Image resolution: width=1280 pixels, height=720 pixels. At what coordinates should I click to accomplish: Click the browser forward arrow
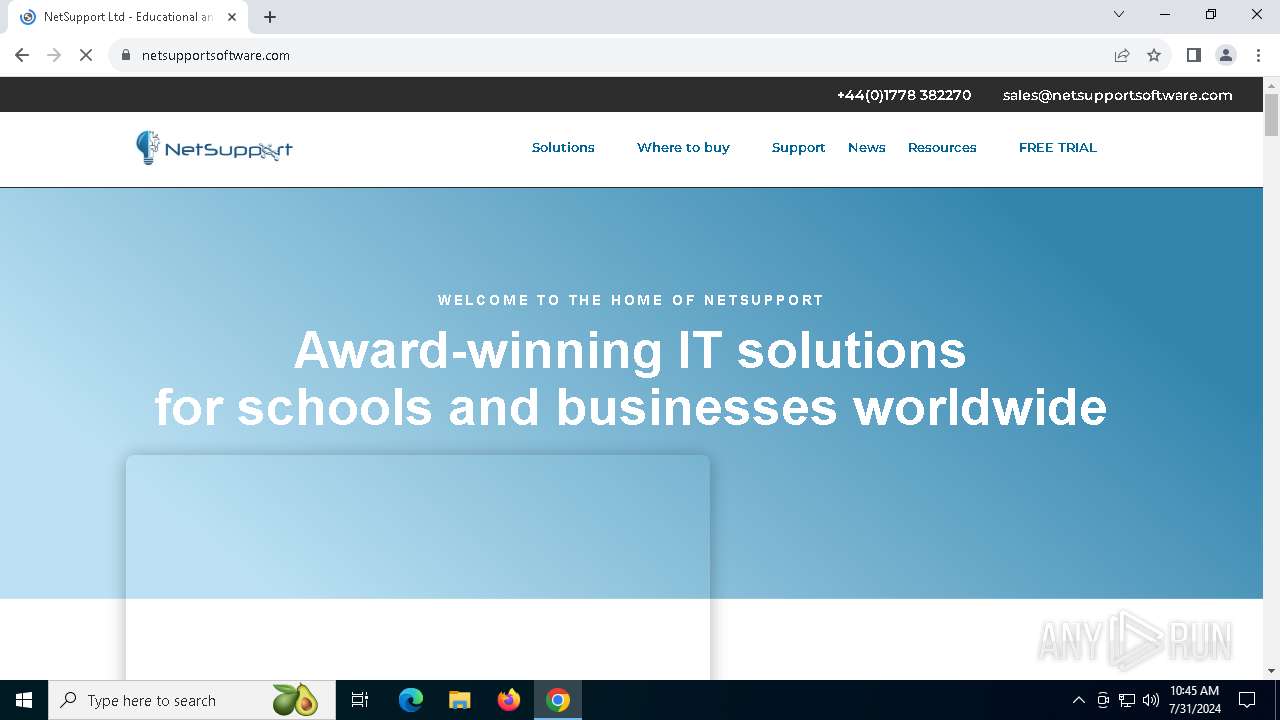point(54,55)
